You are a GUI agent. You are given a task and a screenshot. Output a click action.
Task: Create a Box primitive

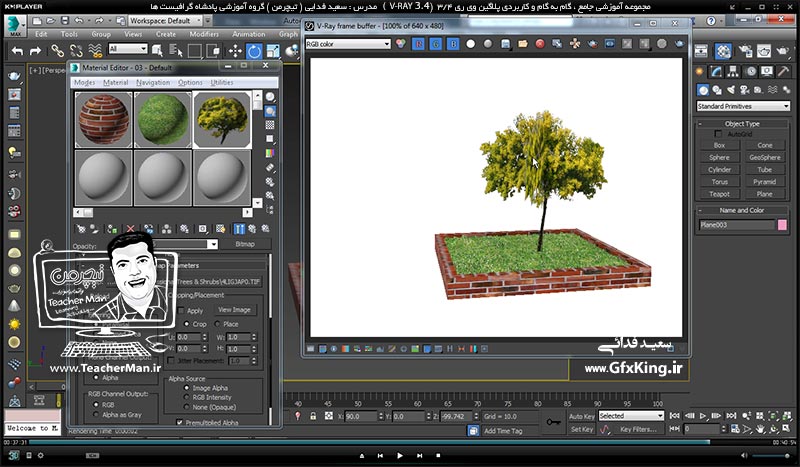(719, 145)
